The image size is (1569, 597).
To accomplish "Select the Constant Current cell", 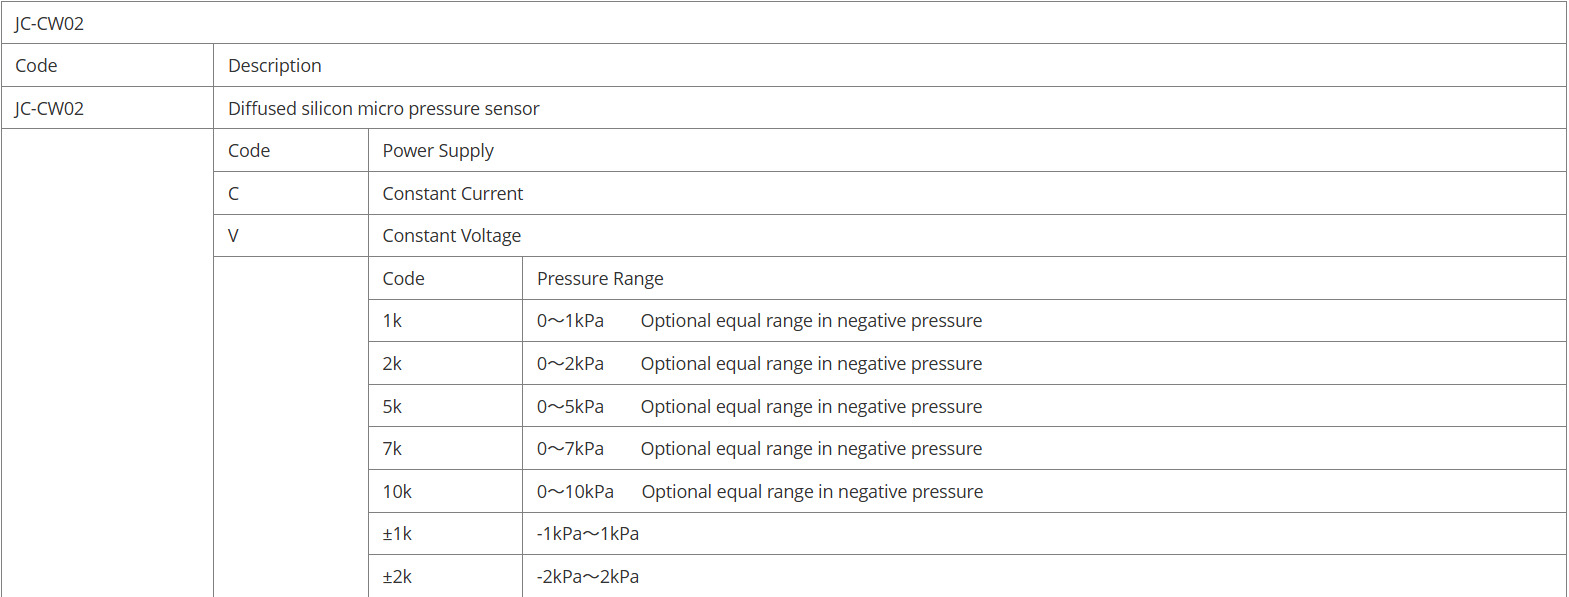I will coord(967,193).
